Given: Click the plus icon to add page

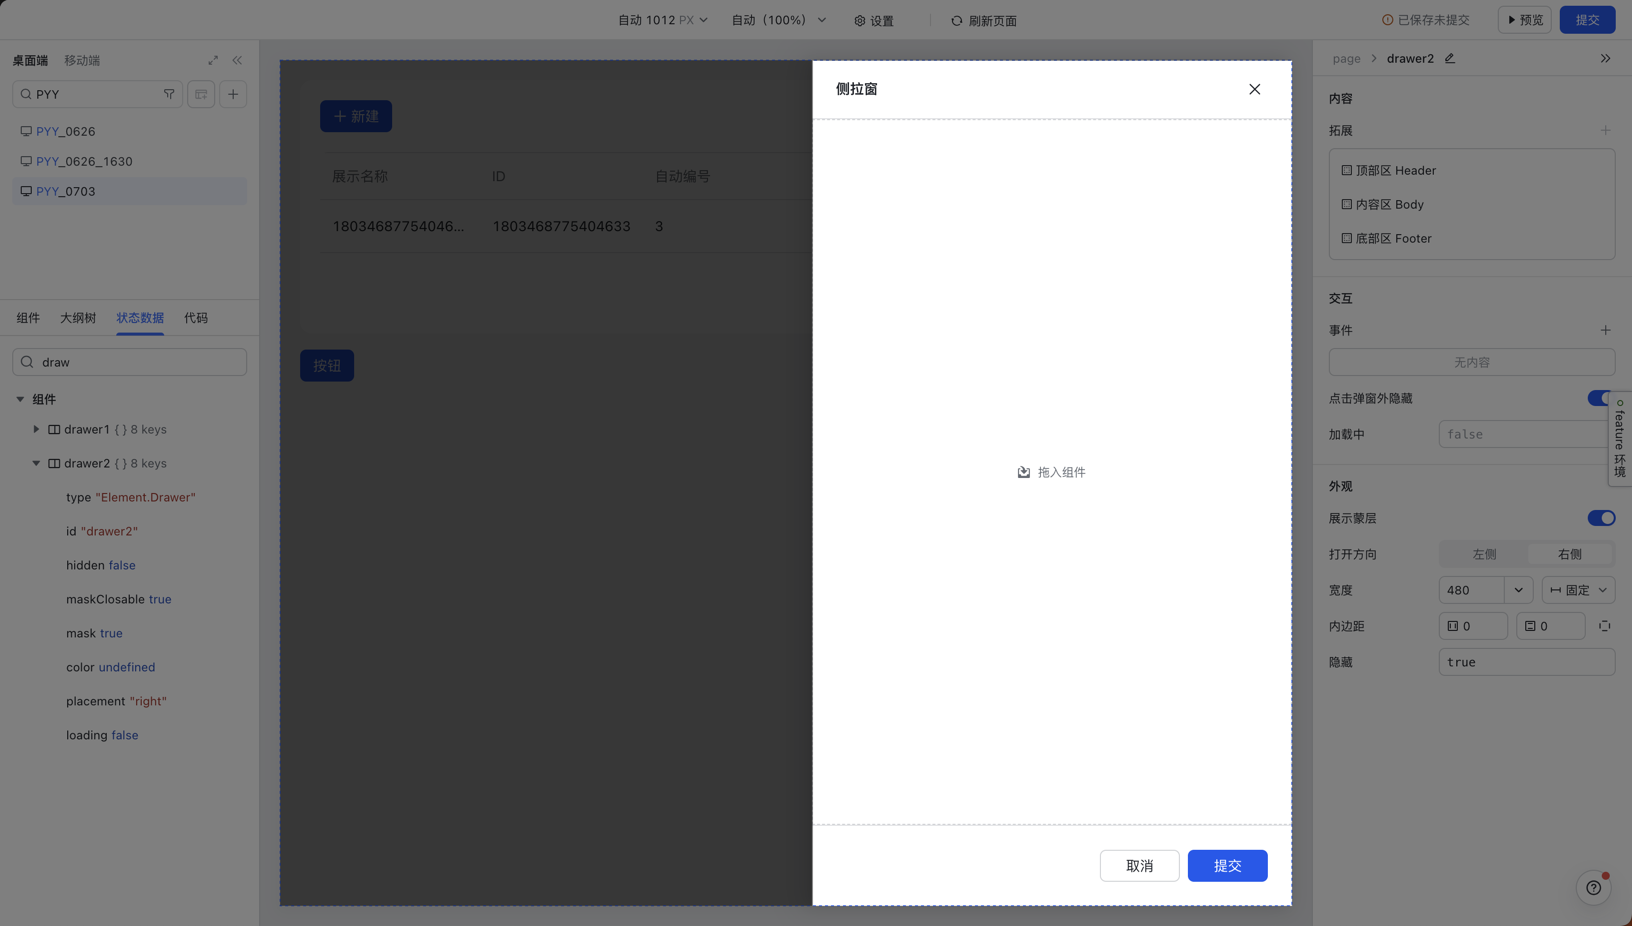Looking at the screenshot, I should 233,94.
